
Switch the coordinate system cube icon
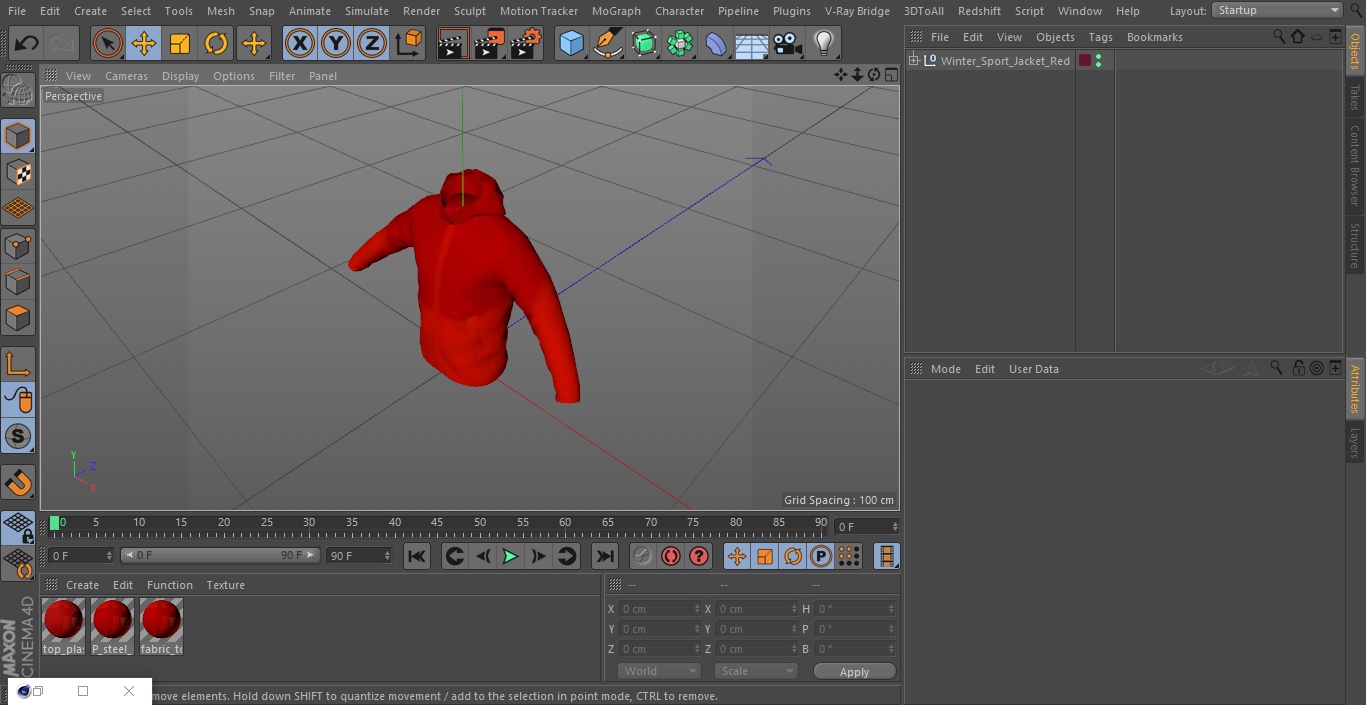point(409,44)
